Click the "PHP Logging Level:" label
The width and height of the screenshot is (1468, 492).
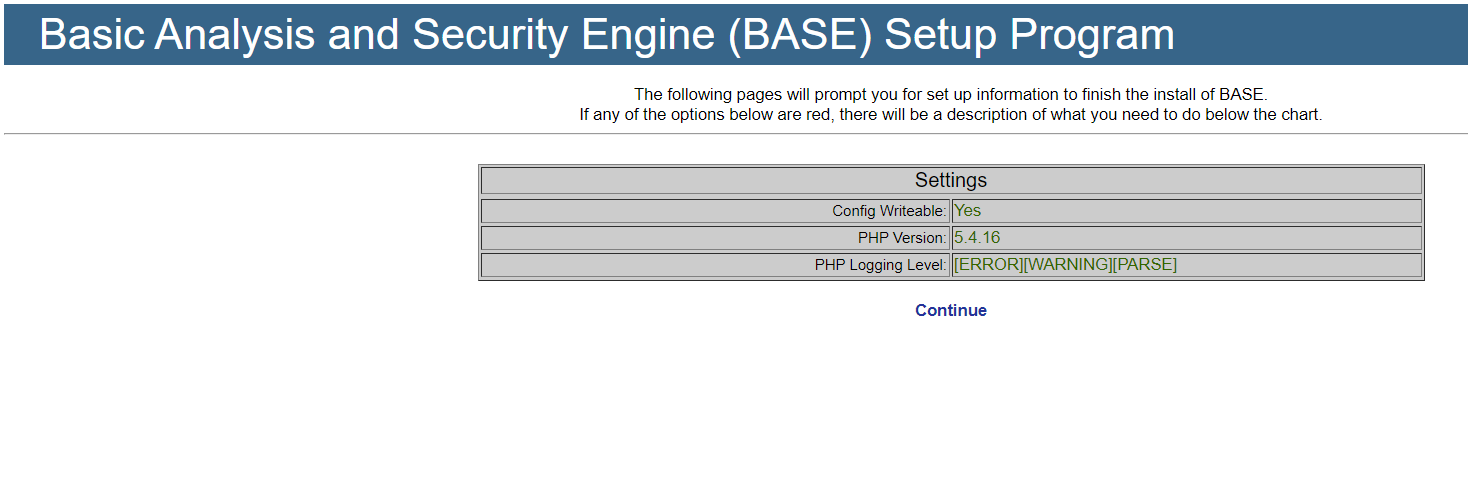pyautogui.click(x=880, y=265)
